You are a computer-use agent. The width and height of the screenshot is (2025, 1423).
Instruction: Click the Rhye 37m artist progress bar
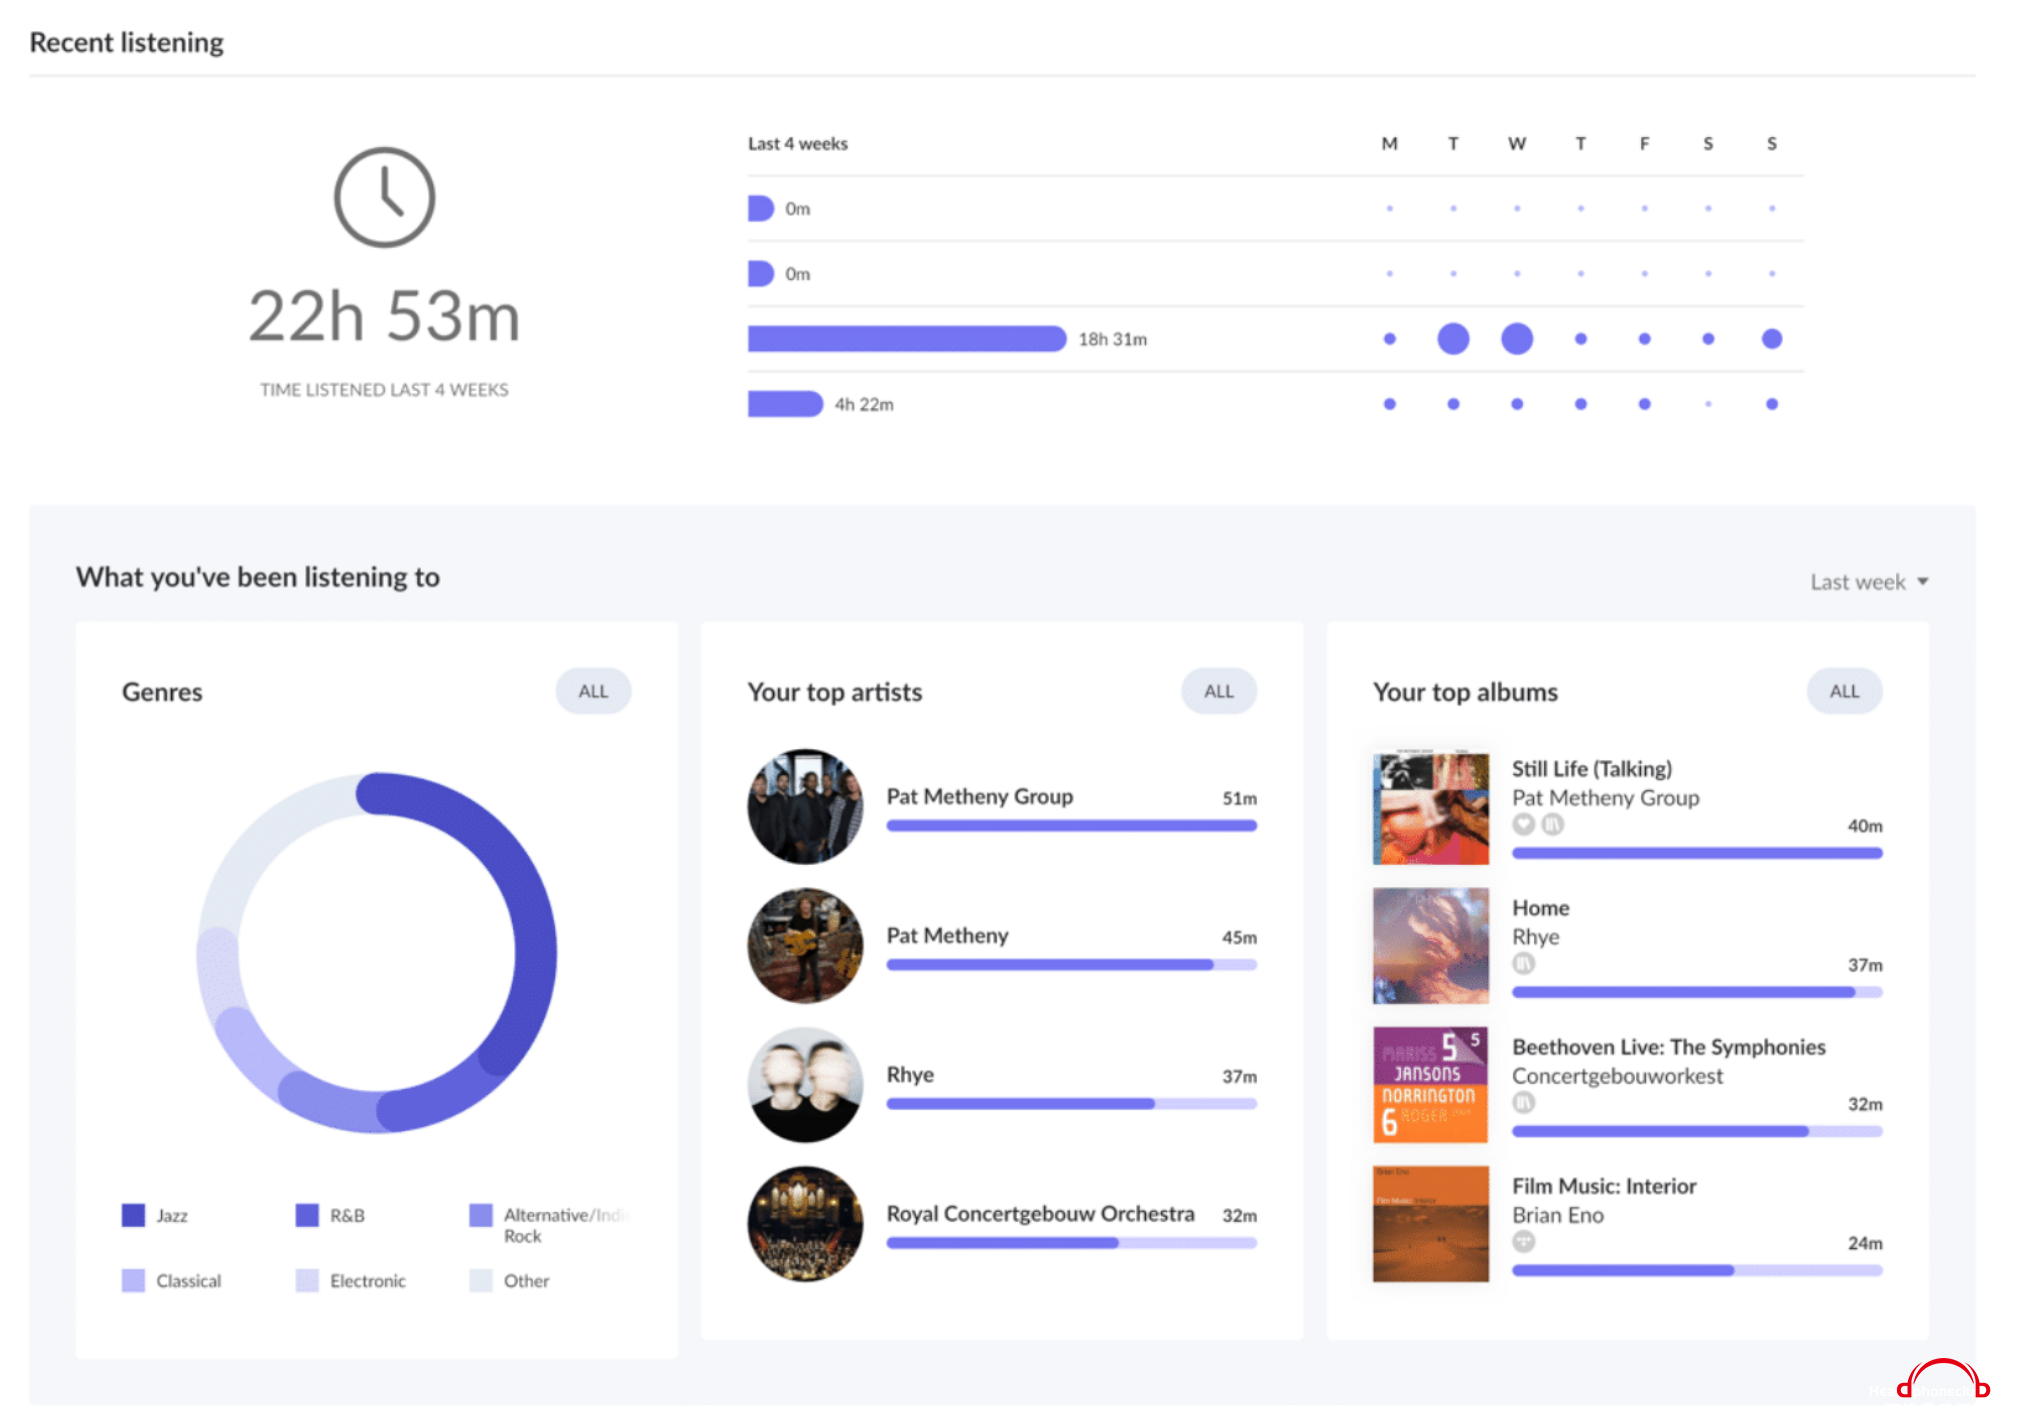point(1071,1104)
